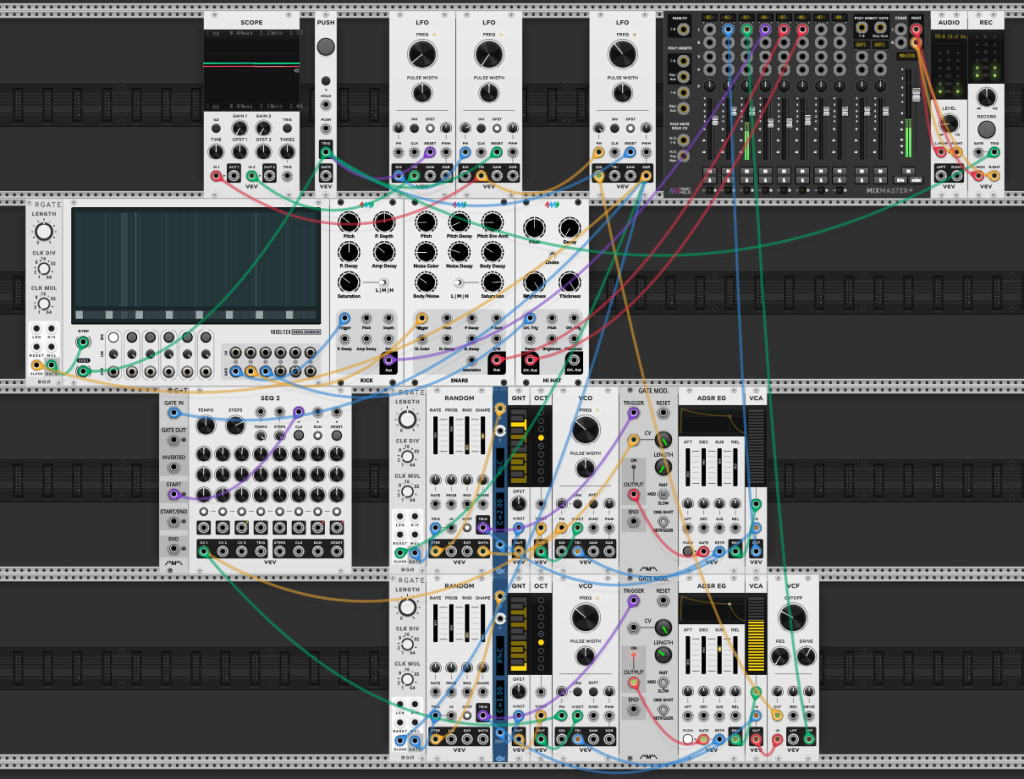Image resolution: width=1024 pixels, height=779 pixels.
Task: Solo track 4 on the MixMaster
Action: (765, 180)
